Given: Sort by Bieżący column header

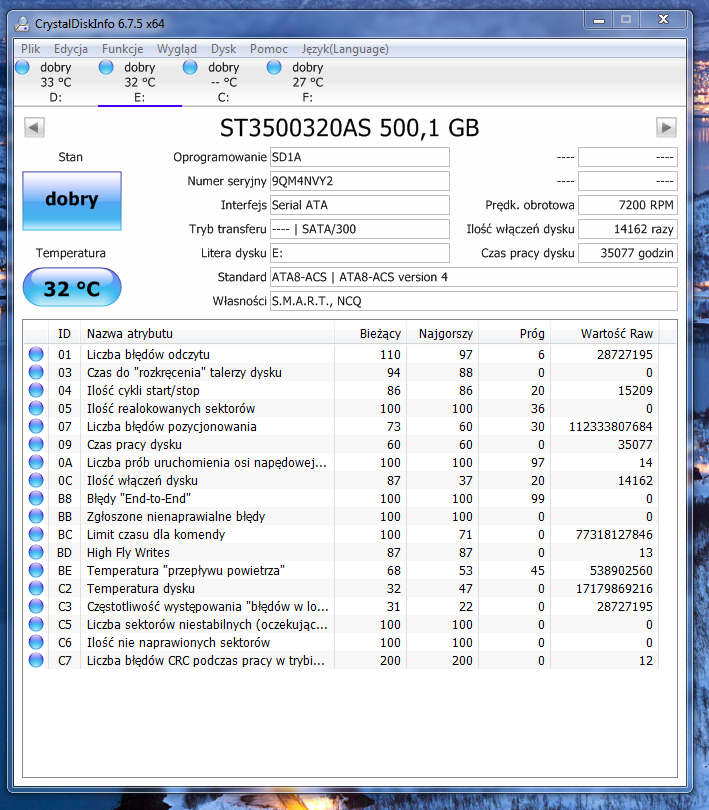Looking at the screenshot, I should click(371, 334).
